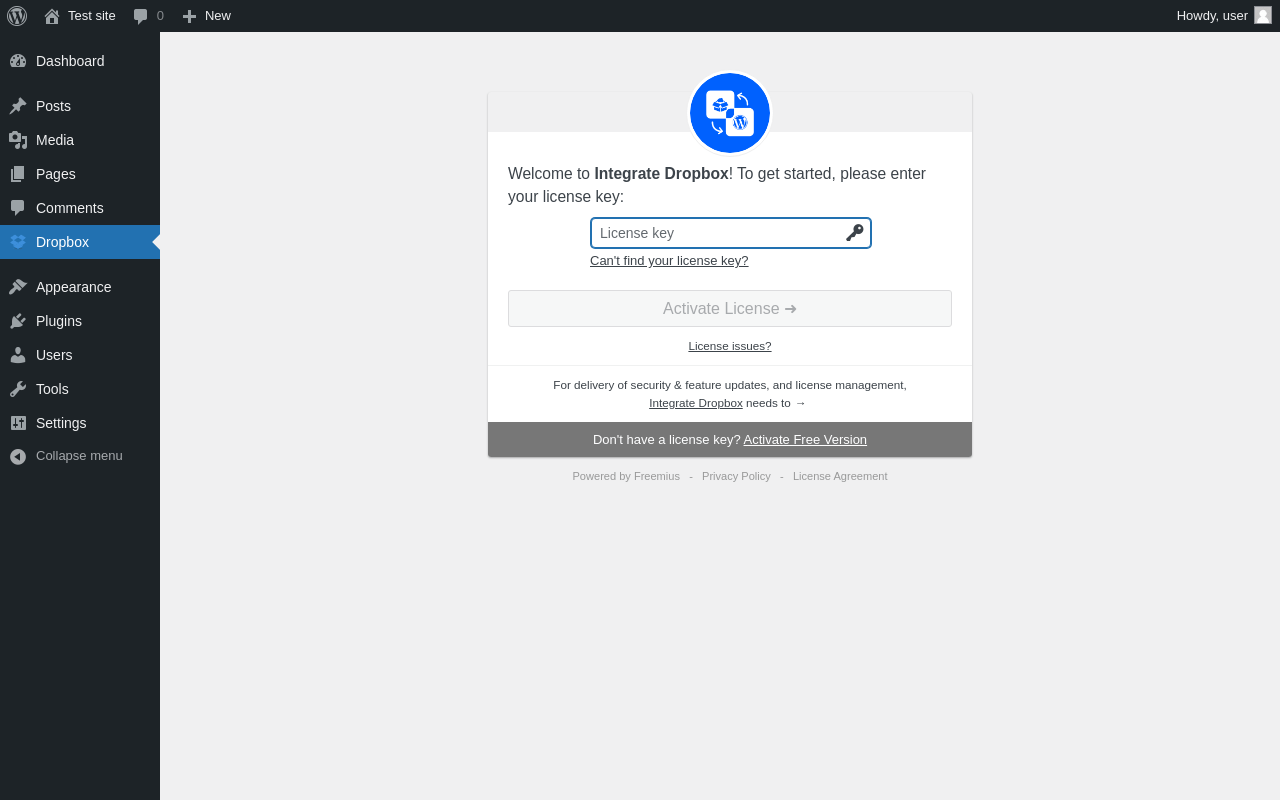Click the Dashboard gauge icon
The image size is (1280, 800).
pos(18,61)
